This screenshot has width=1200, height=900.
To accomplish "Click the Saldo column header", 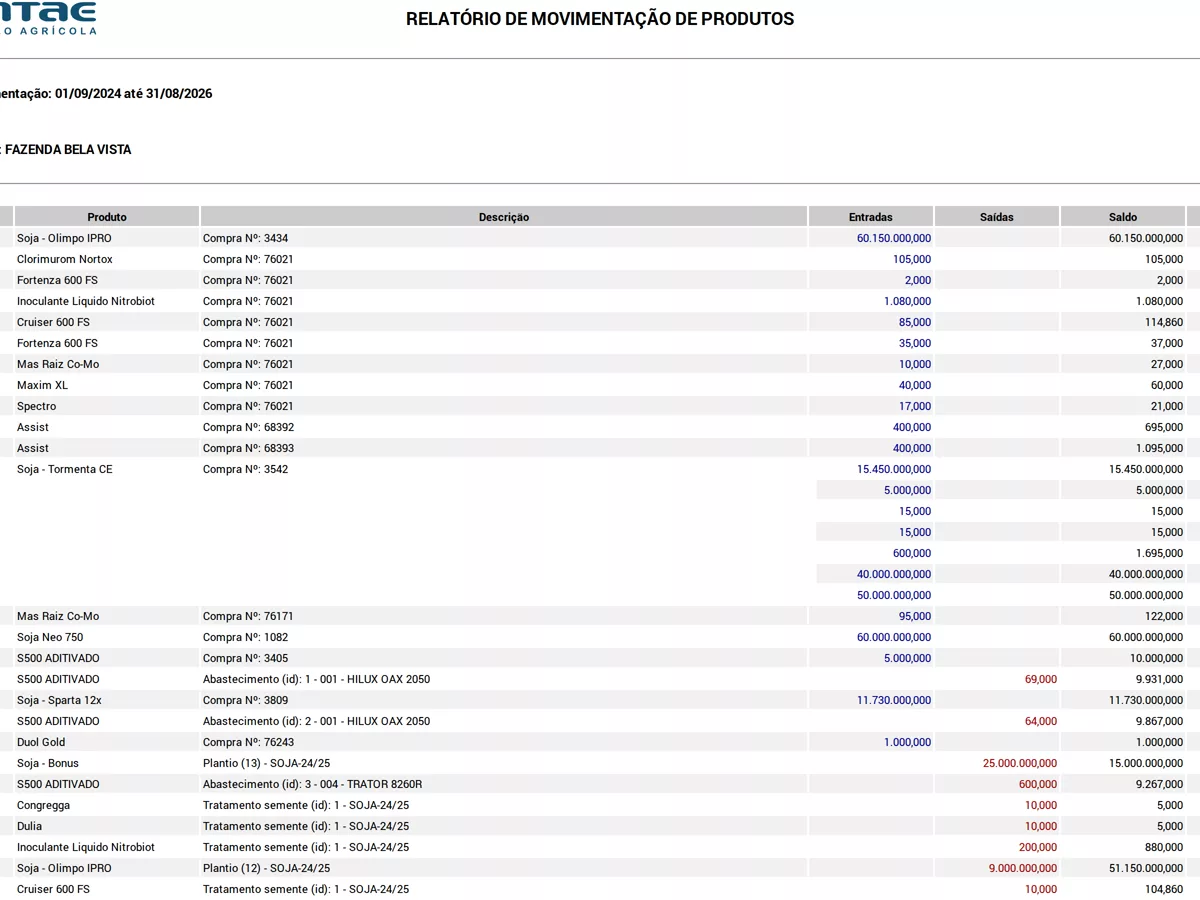I will [1123, 217].
